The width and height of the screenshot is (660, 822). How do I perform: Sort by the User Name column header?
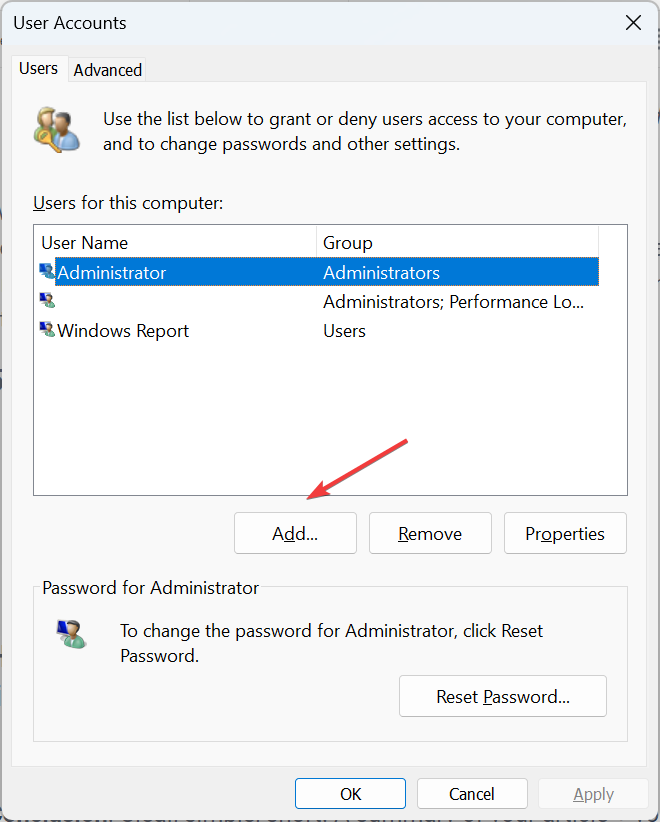point(175,243)
